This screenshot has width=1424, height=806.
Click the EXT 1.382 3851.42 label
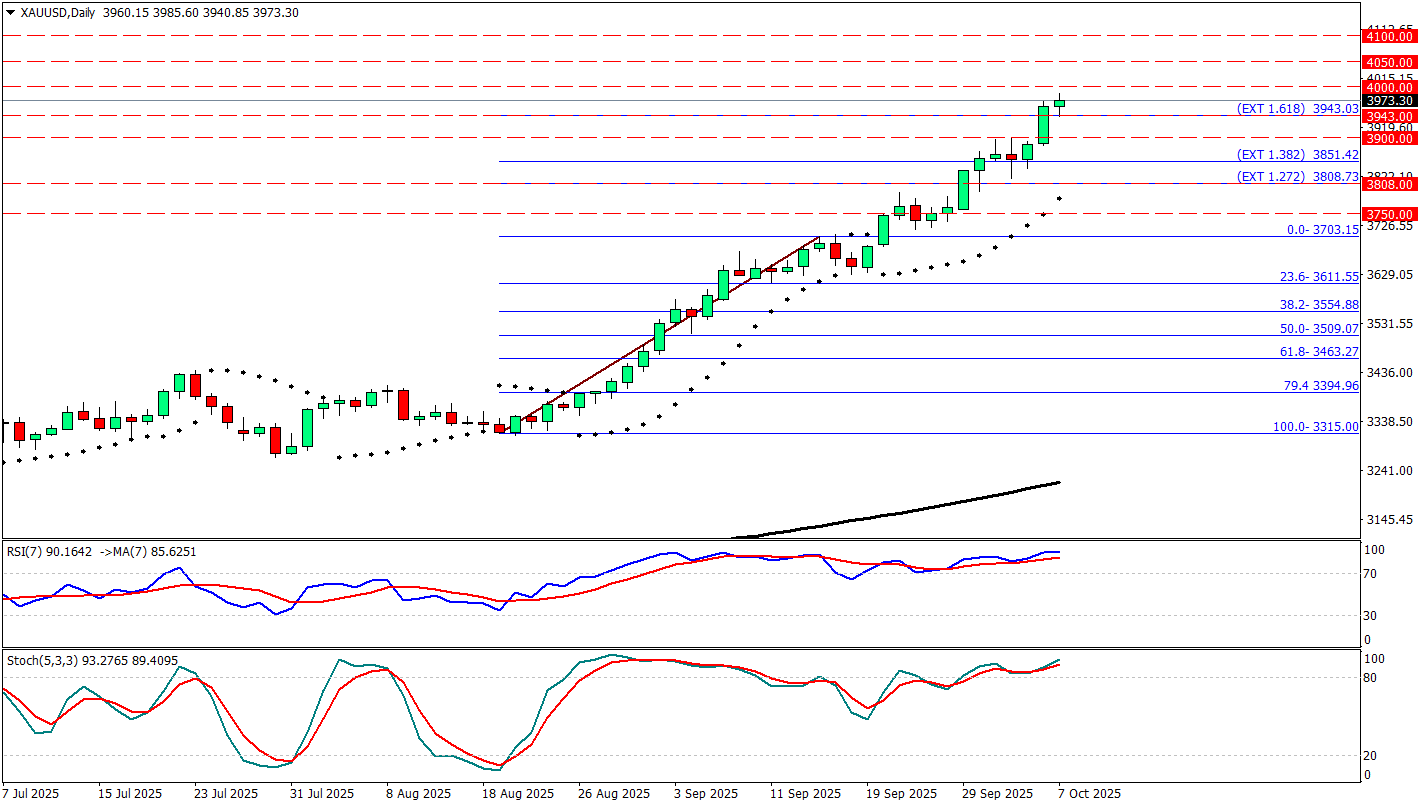click(x=1297, y=155)
